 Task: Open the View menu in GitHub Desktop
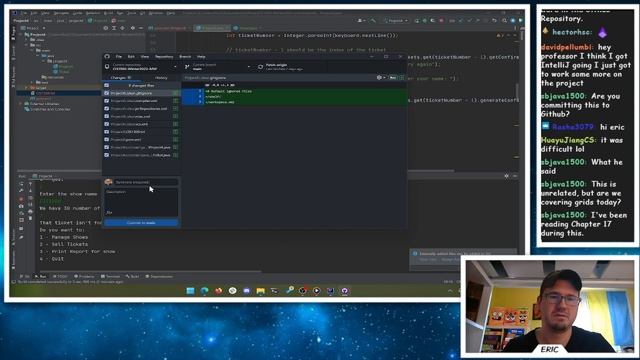tap(144, 57)
